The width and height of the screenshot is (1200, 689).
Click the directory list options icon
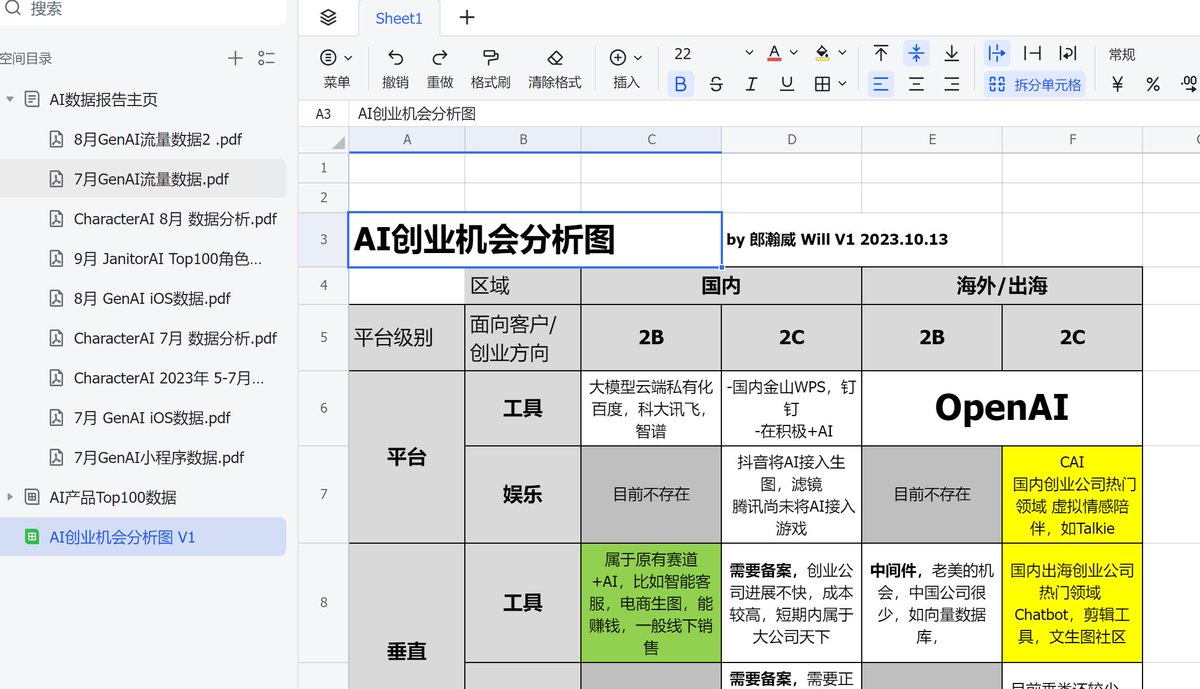click(266, 58)
